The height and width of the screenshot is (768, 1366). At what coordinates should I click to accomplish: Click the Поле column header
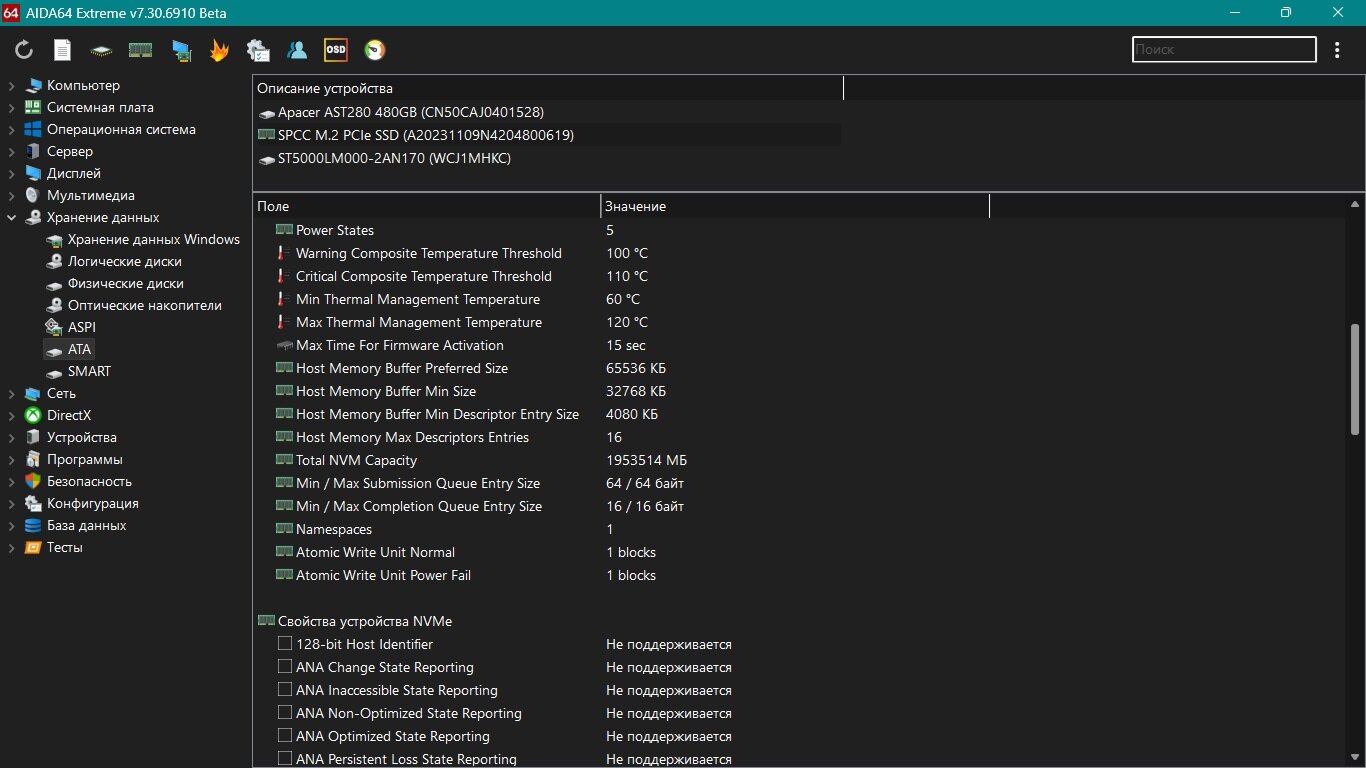426,206
